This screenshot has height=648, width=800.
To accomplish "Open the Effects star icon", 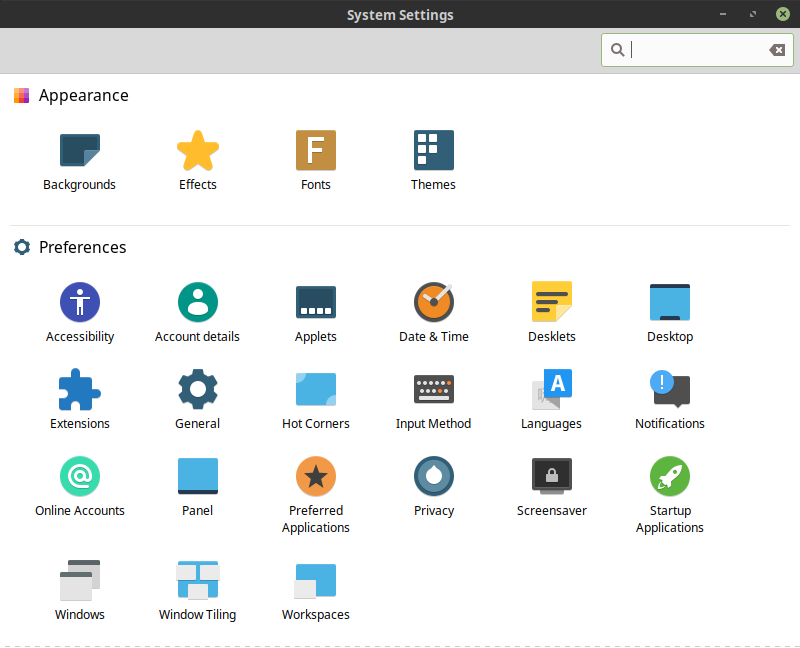I will point(198,151).
